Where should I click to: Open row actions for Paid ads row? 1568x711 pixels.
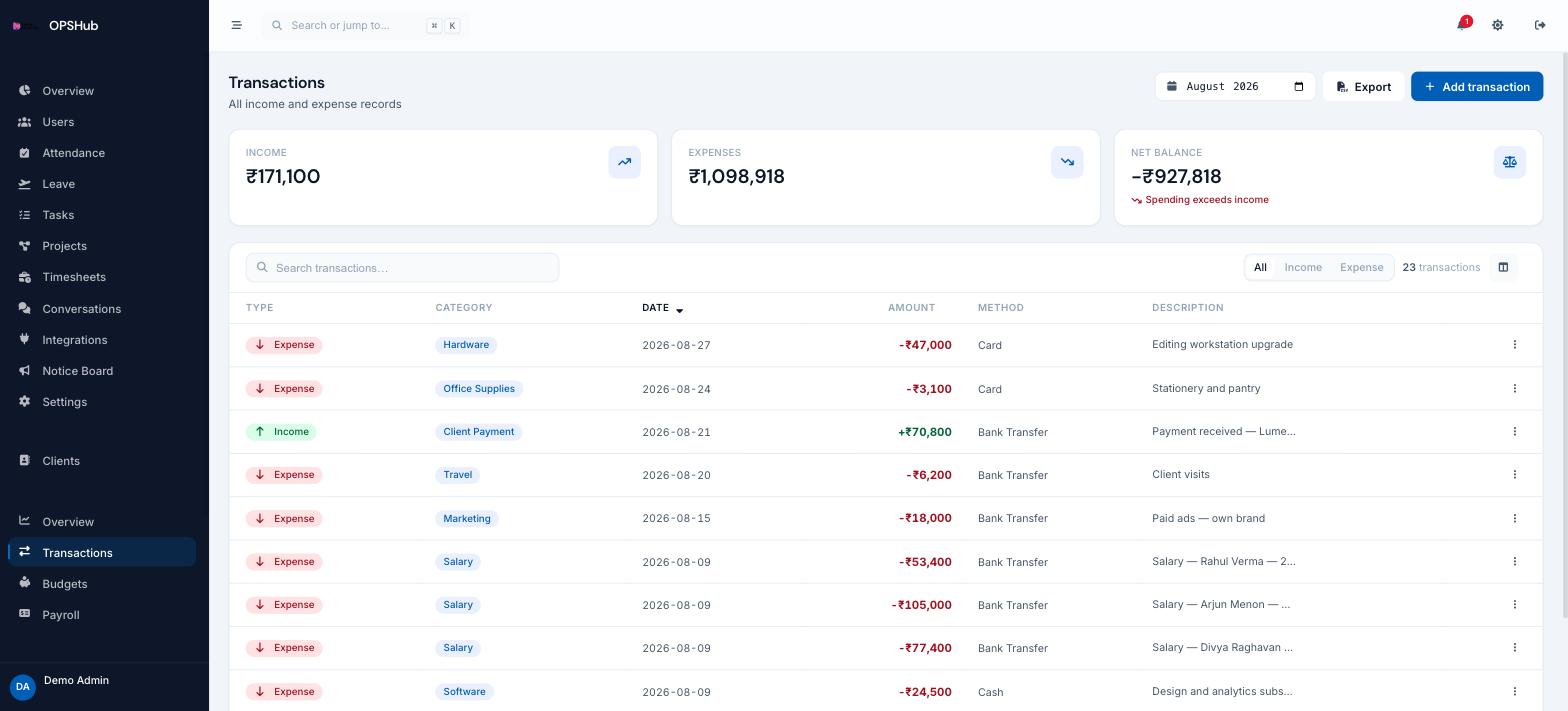point(1514,518)
